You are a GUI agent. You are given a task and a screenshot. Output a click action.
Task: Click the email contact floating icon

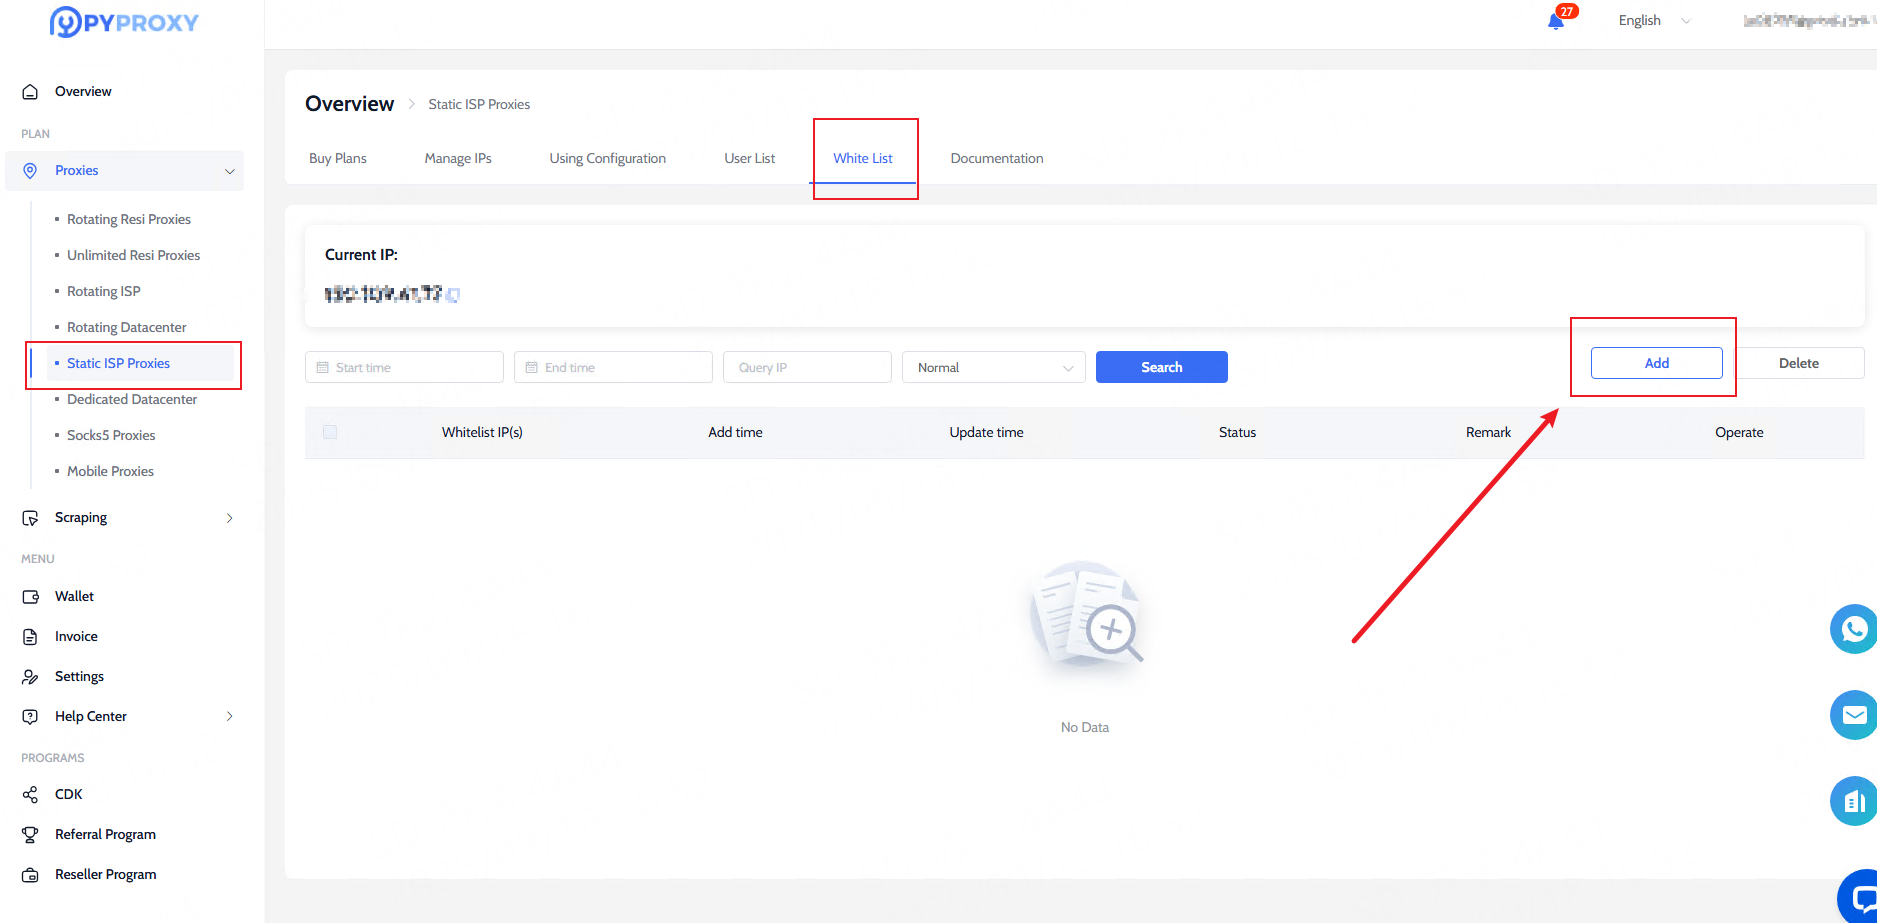[1853, 715]
